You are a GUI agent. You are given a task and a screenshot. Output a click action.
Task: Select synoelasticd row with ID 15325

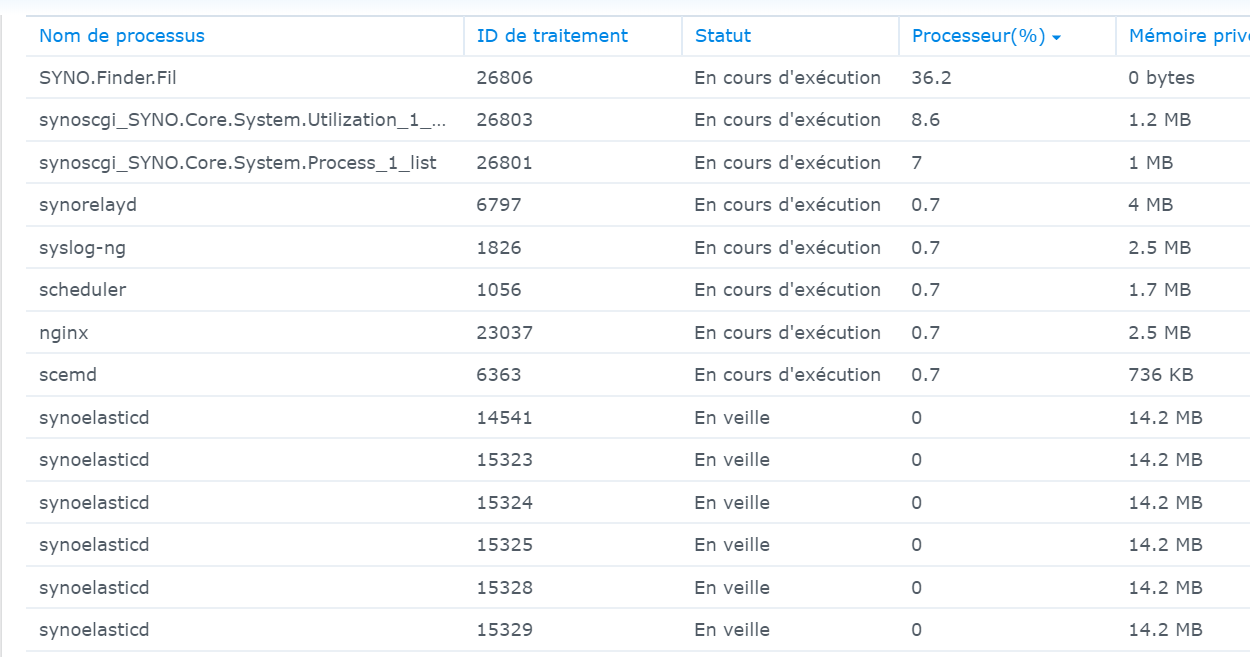[x=638, y=545]
